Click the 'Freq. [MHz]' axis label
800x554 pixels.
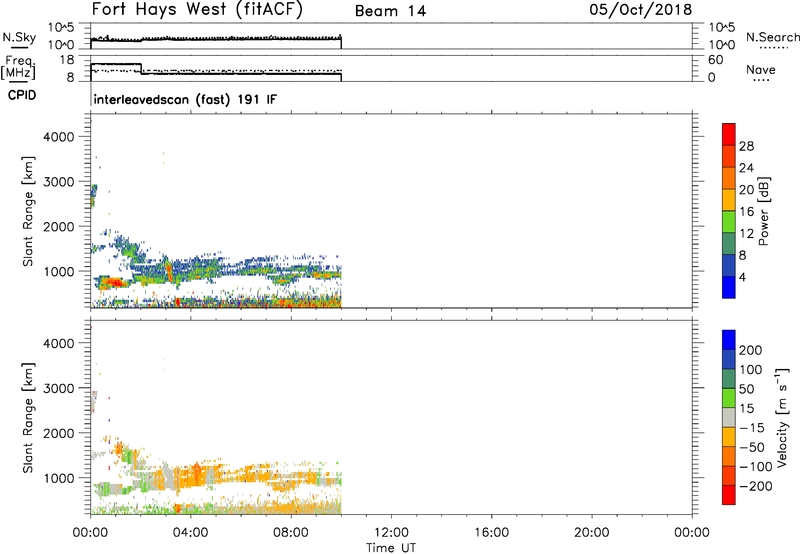coord(18,67)
